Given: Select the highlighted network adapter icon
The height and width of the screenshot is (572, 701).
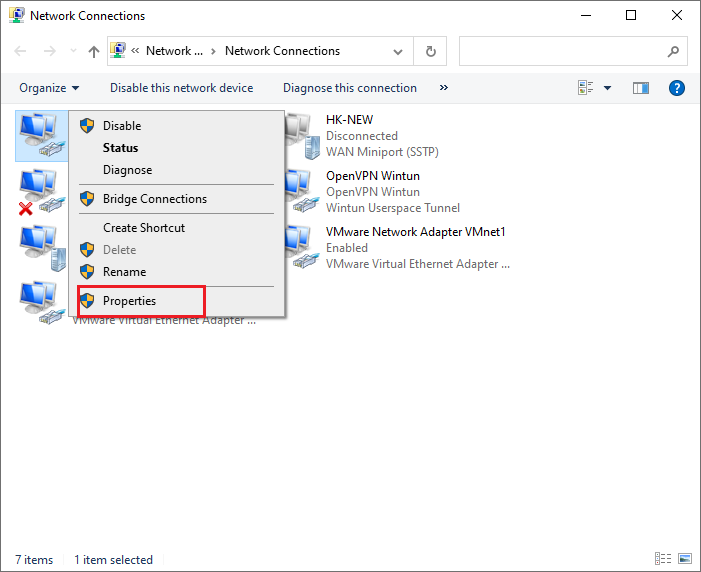Looking at the screenshot, I should pos(42,136).
